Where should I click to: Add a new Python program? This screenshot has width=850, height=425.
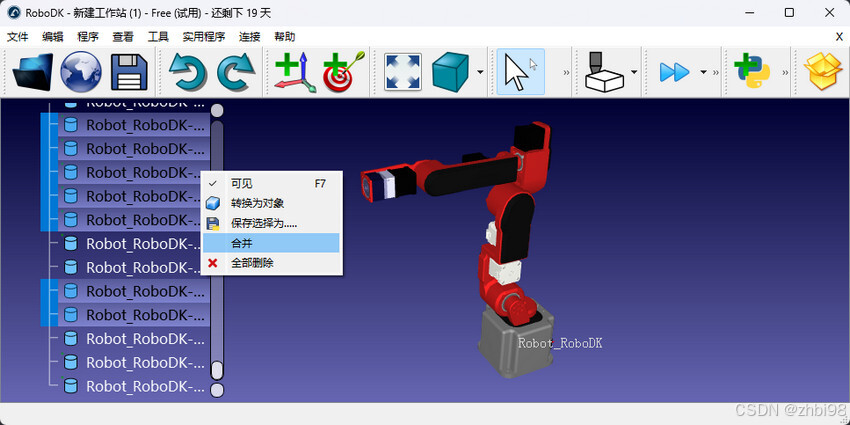click(752, 72)
